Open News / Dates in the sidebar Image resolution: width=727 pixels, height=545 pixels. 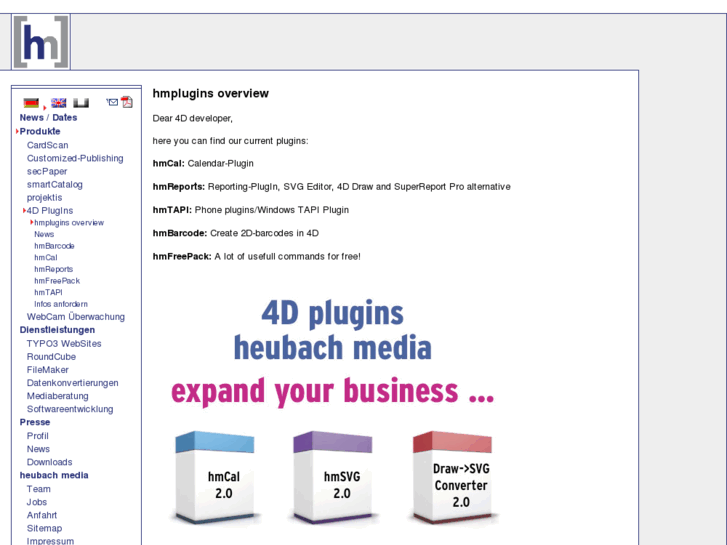48,118
